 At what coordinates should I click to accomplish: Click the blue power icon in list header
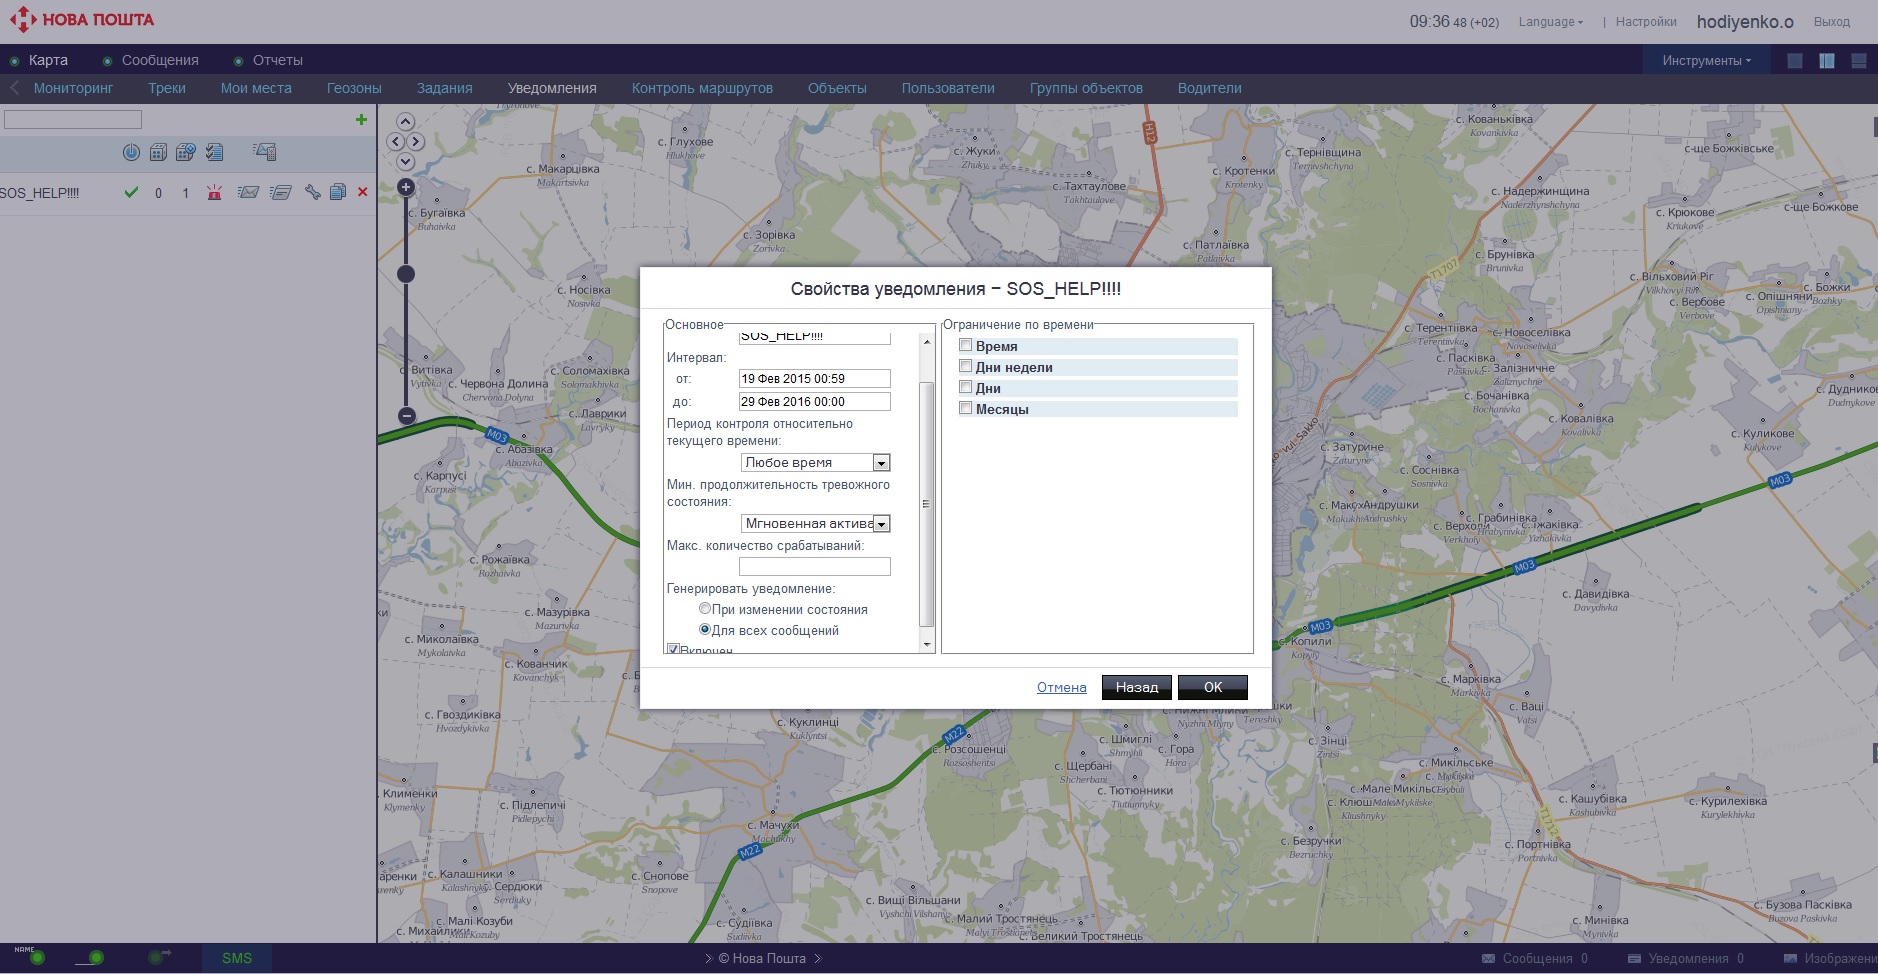point(131,152)
